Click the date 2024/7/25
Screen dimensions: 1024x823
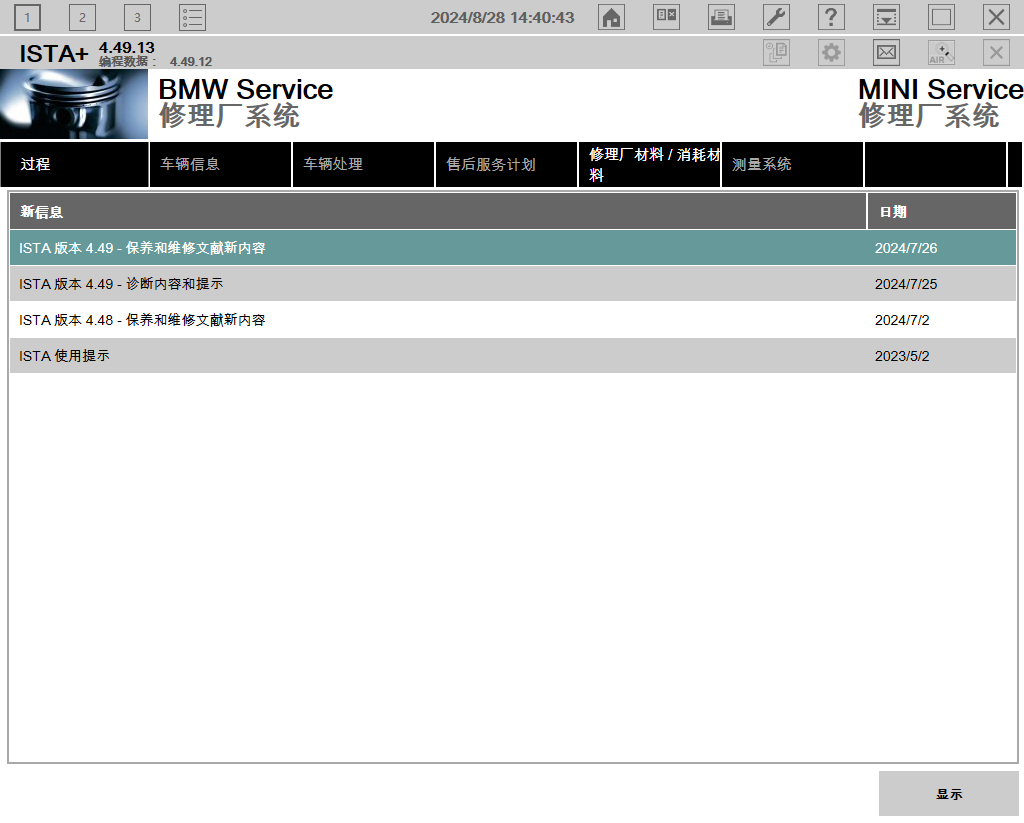[x=906, y=284]
